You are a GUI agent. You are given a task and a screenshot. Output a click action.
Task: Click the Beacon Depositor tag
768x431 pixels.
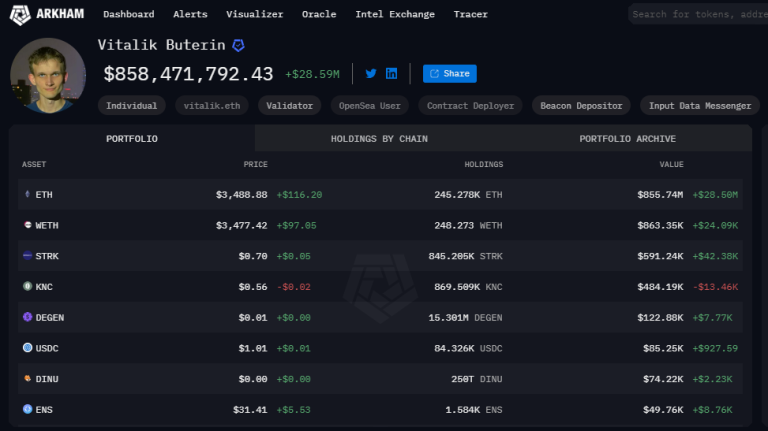(581, 105)
